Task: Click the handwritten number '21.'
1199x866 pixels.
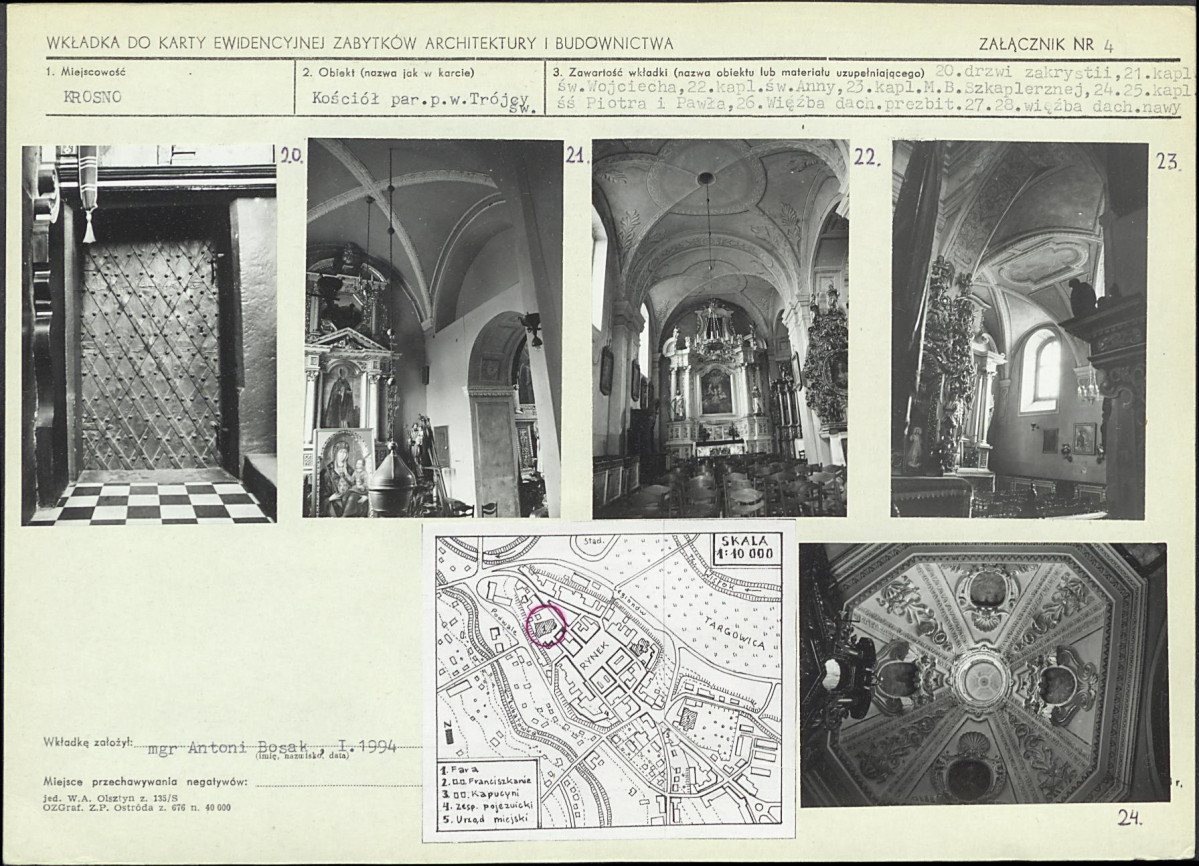Action: pos(576,156)
